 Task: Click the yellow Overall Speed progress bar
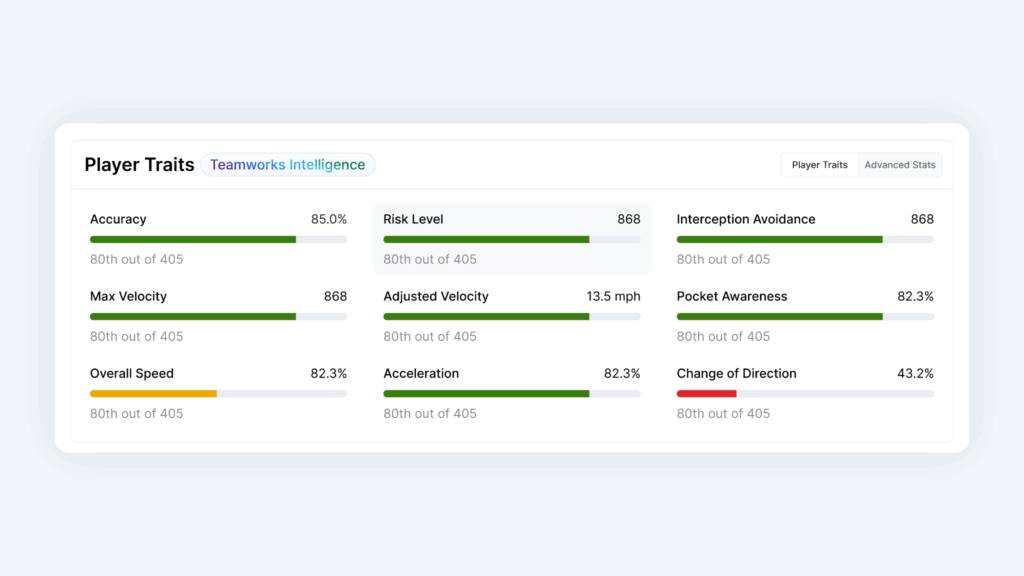pyautogui.click(x=153, y=394)
